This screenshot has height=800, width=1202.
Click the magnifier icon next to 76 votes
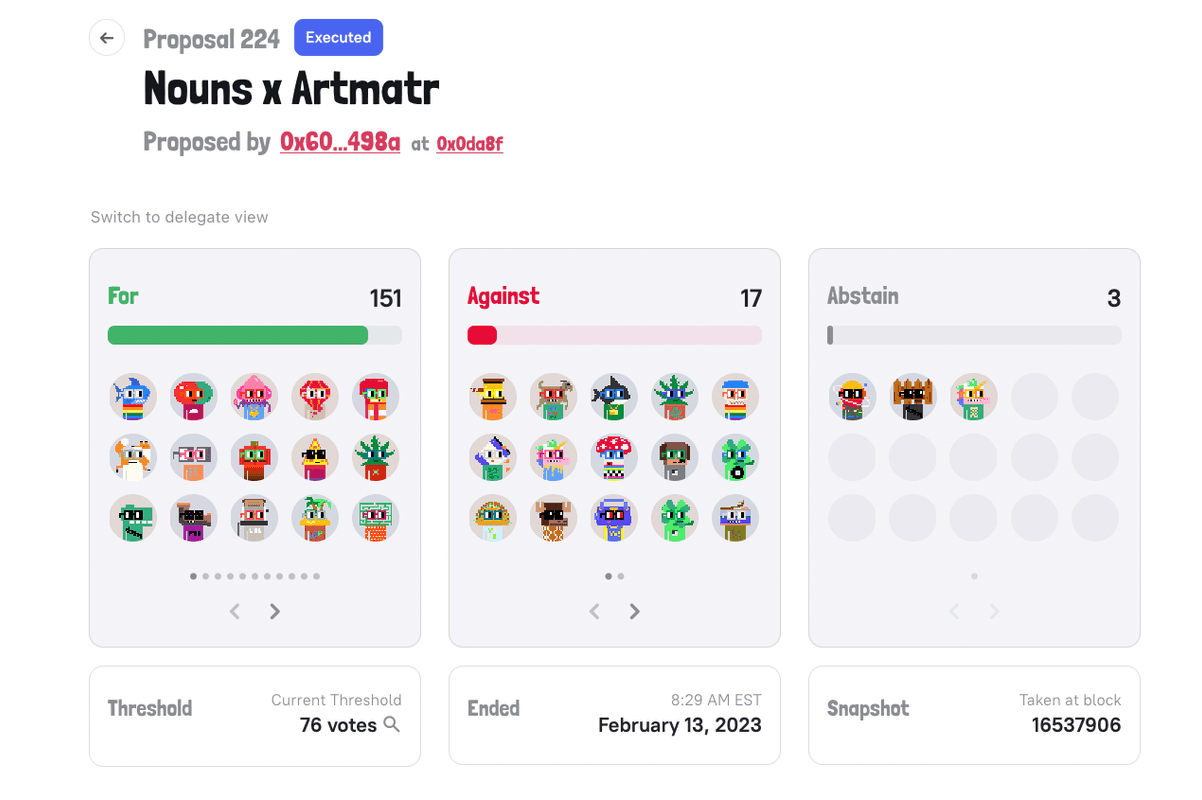[x=392, y=724]
